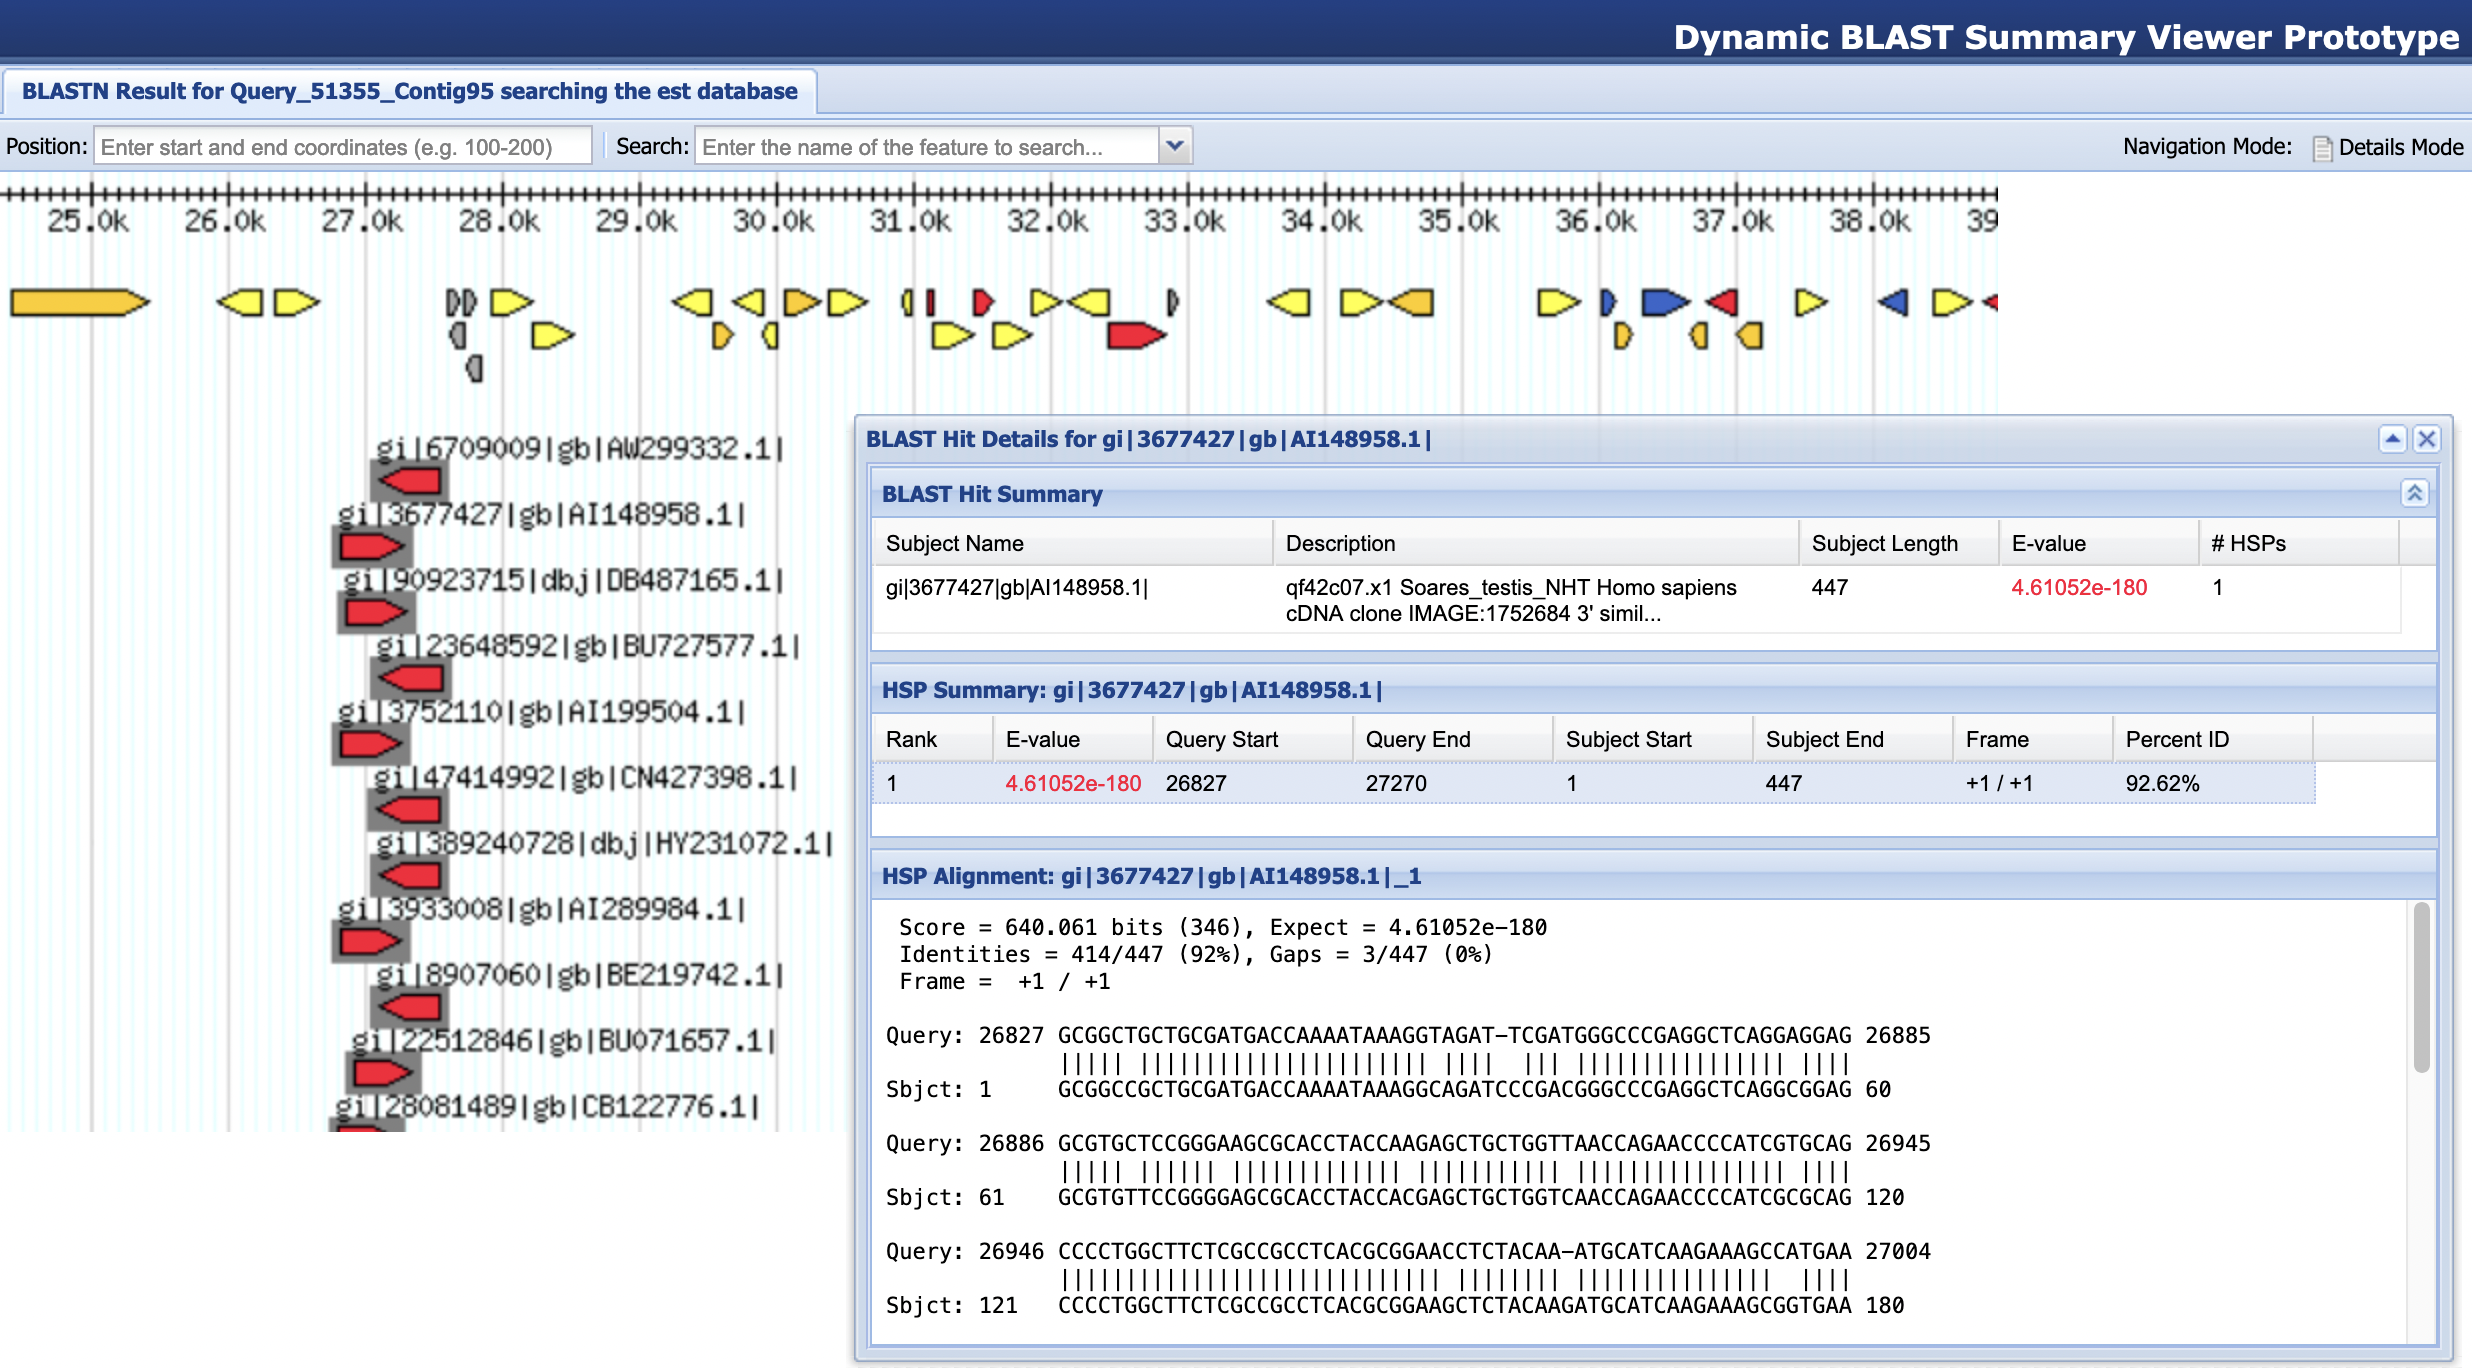Image resolution: width=2472 pixels, height=1368 pixels.
Task: Click Subject End column header
Action: pos(1853,739)
